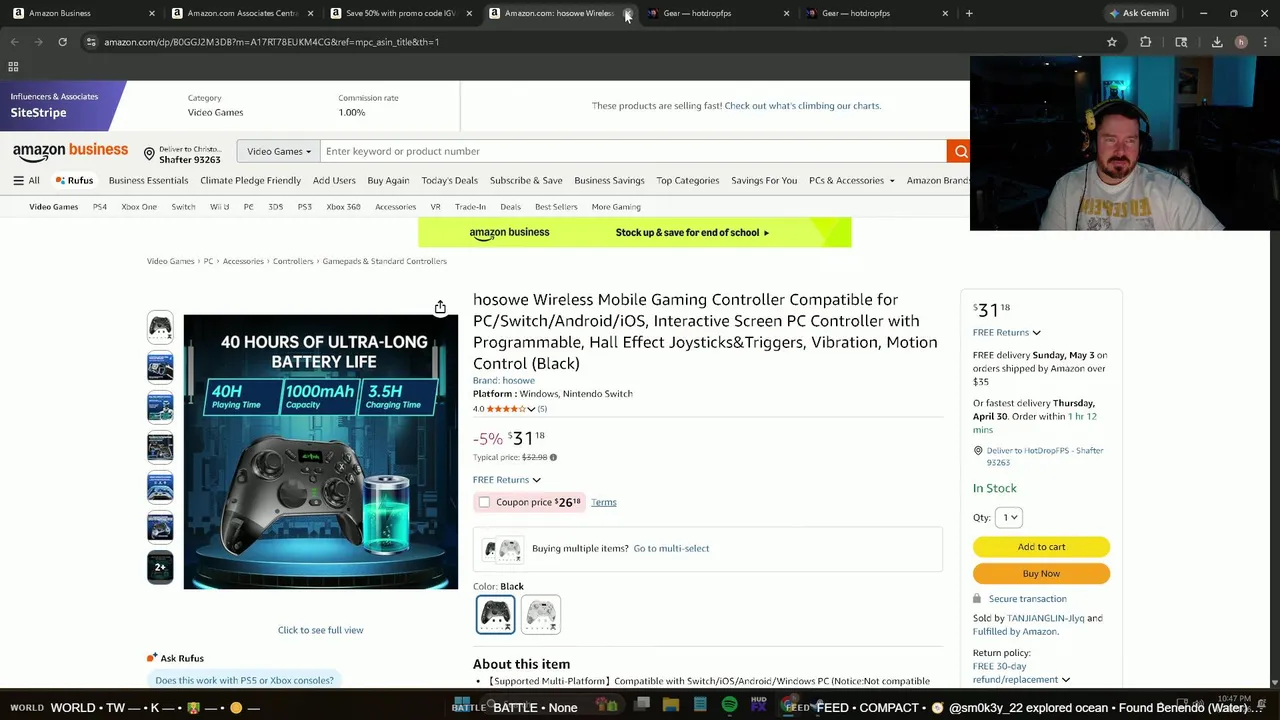This screenshot has height=720, width=1280.
Task: Open the Brand: hosowe link
Action: [x=504, y=381]
